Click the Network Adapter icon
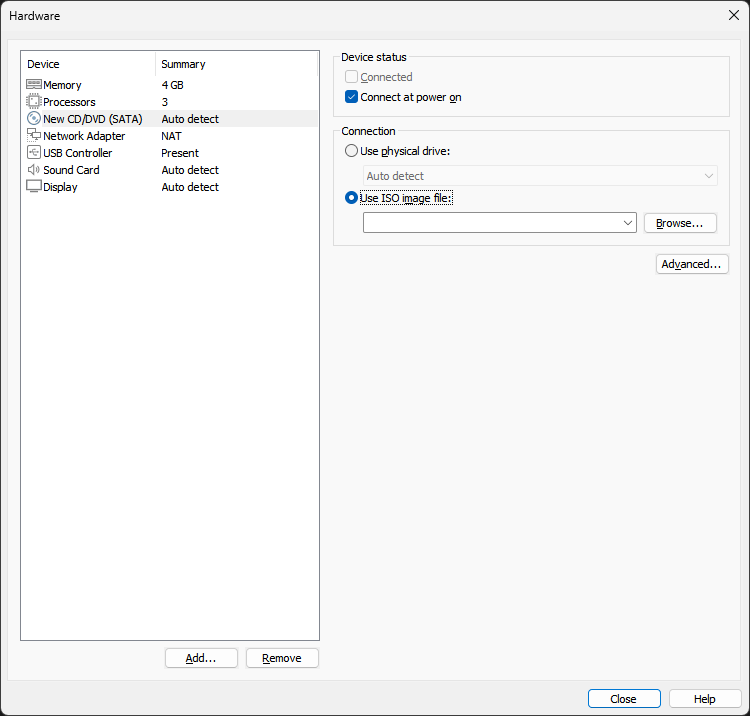Screen dimensions: 750x716 34,136
